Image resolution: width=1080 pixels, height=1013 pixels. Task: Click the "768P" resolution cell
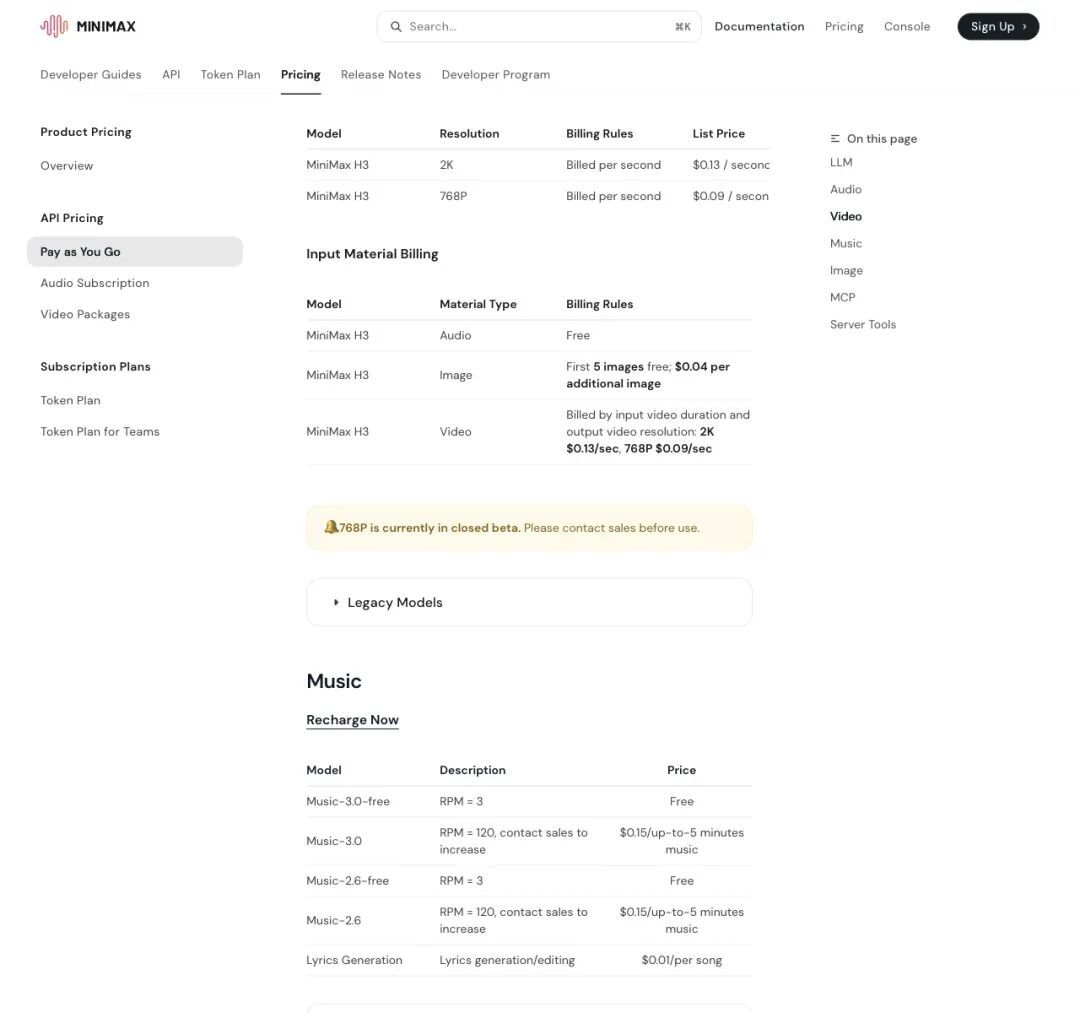point(453,196)
